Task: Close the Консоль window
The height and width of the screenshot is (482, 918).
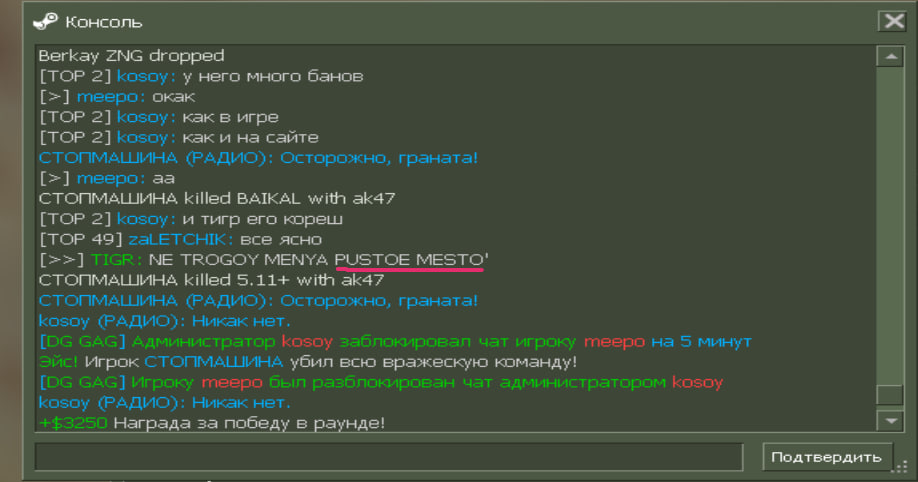Action: point(892,21)
